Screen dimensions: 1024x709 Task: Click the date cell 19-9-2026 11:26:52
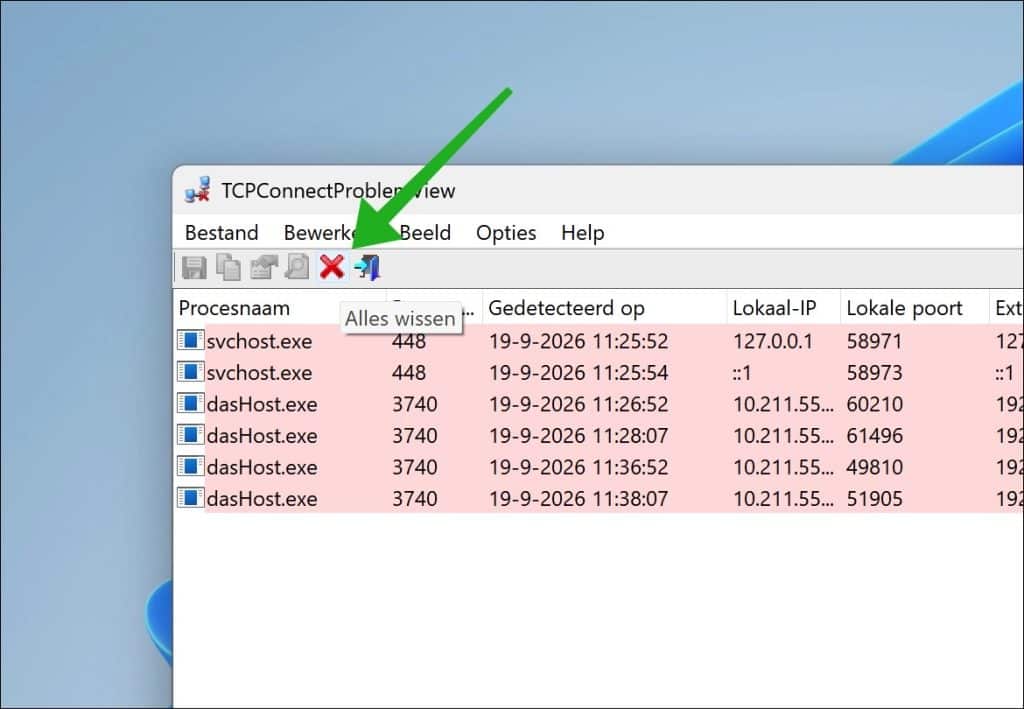pos(579,403)
